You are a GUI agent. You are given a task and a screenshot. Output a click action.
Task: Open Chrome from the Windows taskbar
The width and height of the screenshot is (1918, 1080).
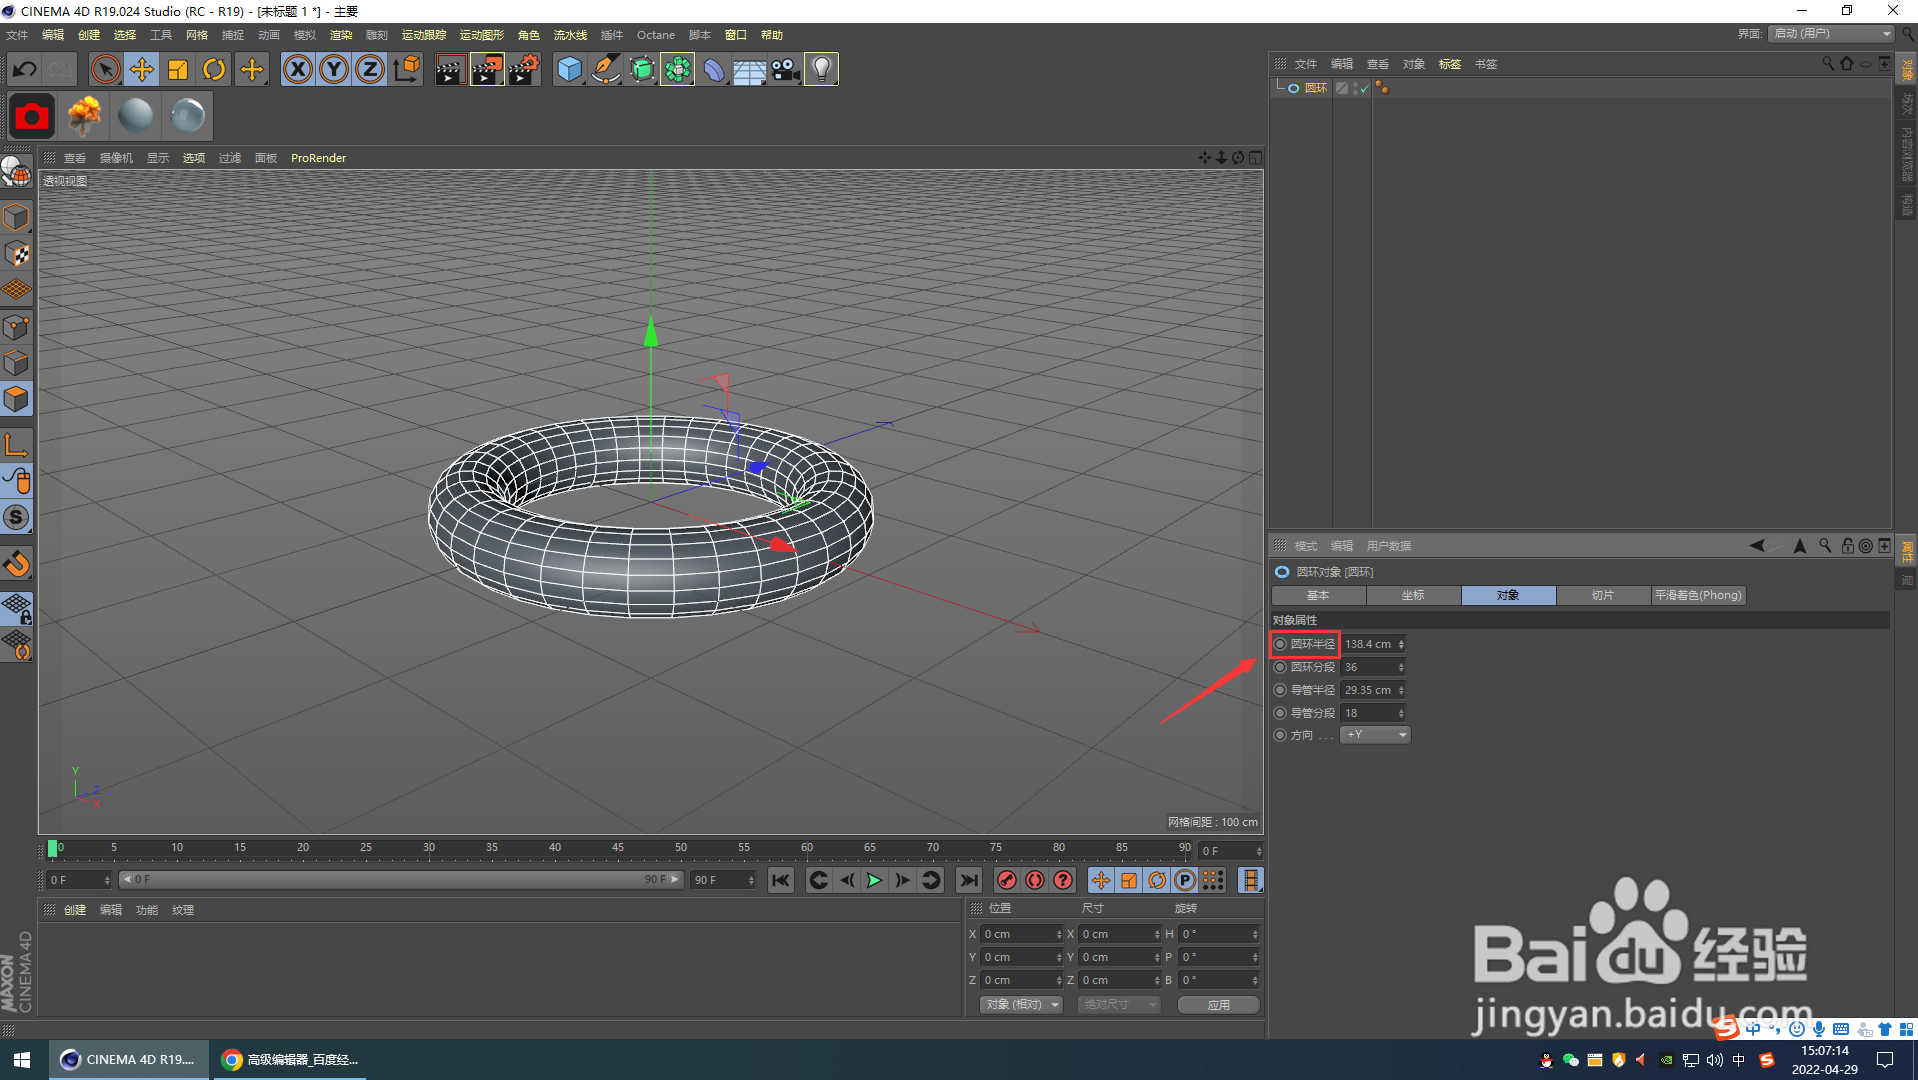pos(289,1059)
